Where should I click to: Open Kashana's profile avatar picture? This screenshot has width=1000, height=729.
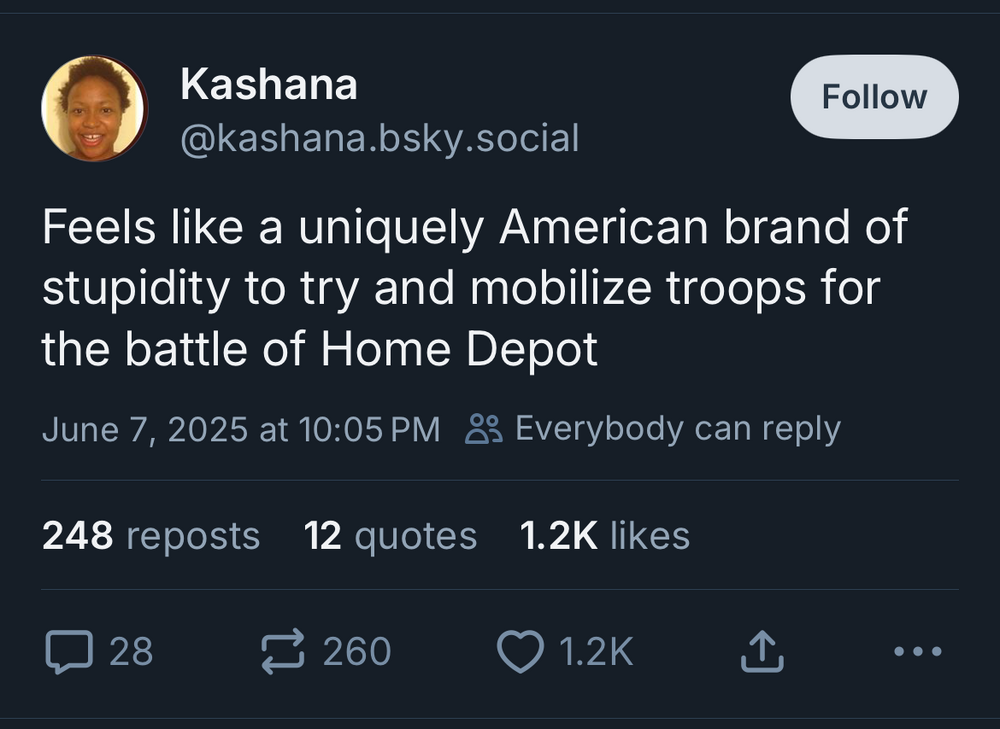pos(94,108)
